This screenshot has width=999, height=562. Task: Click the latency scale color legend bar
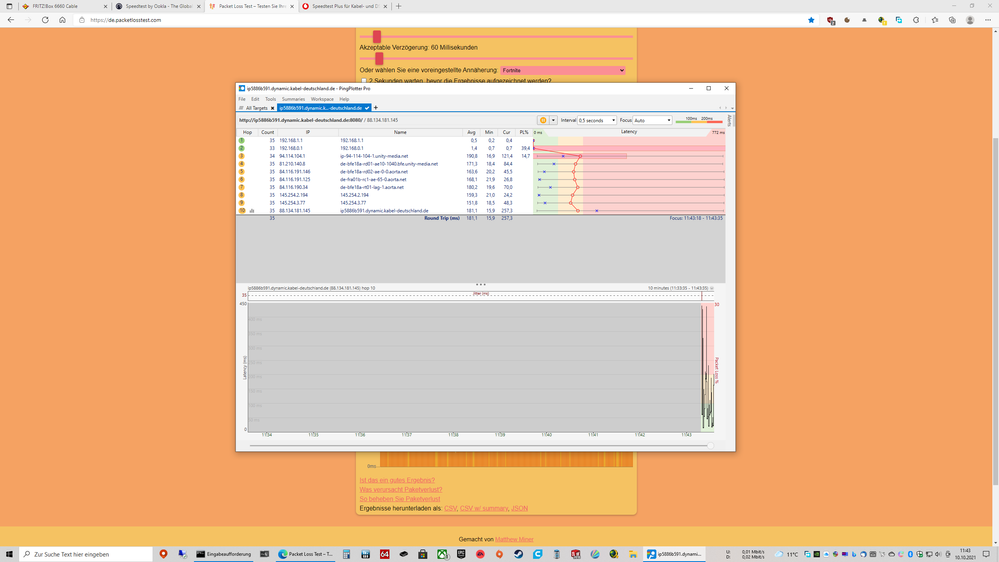tap(699, 120)
